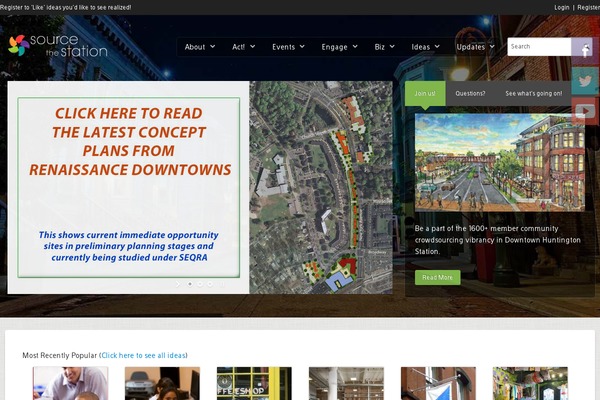Image resolution: width=600 pixels, height=400 pixels.
Task: Open the brick building with flag thumbnail
Action: 438,383
